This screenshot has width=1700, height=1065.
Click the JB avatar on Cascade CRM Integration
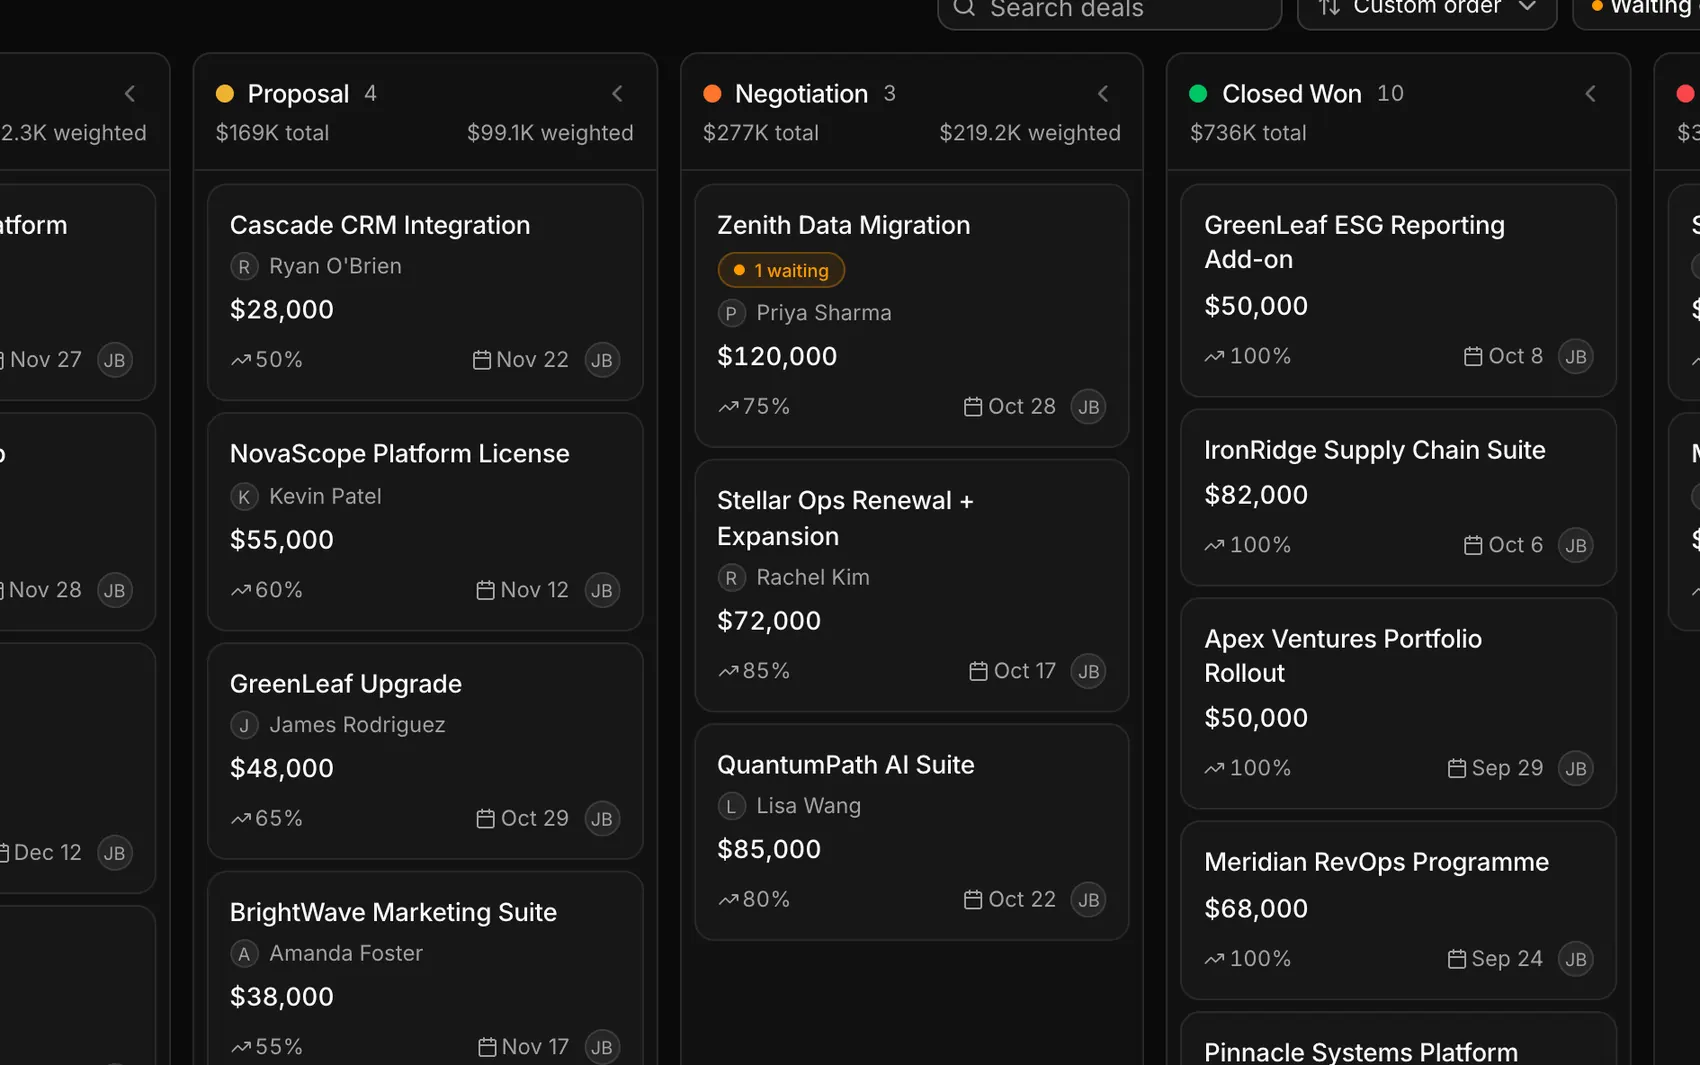(602, 360)
